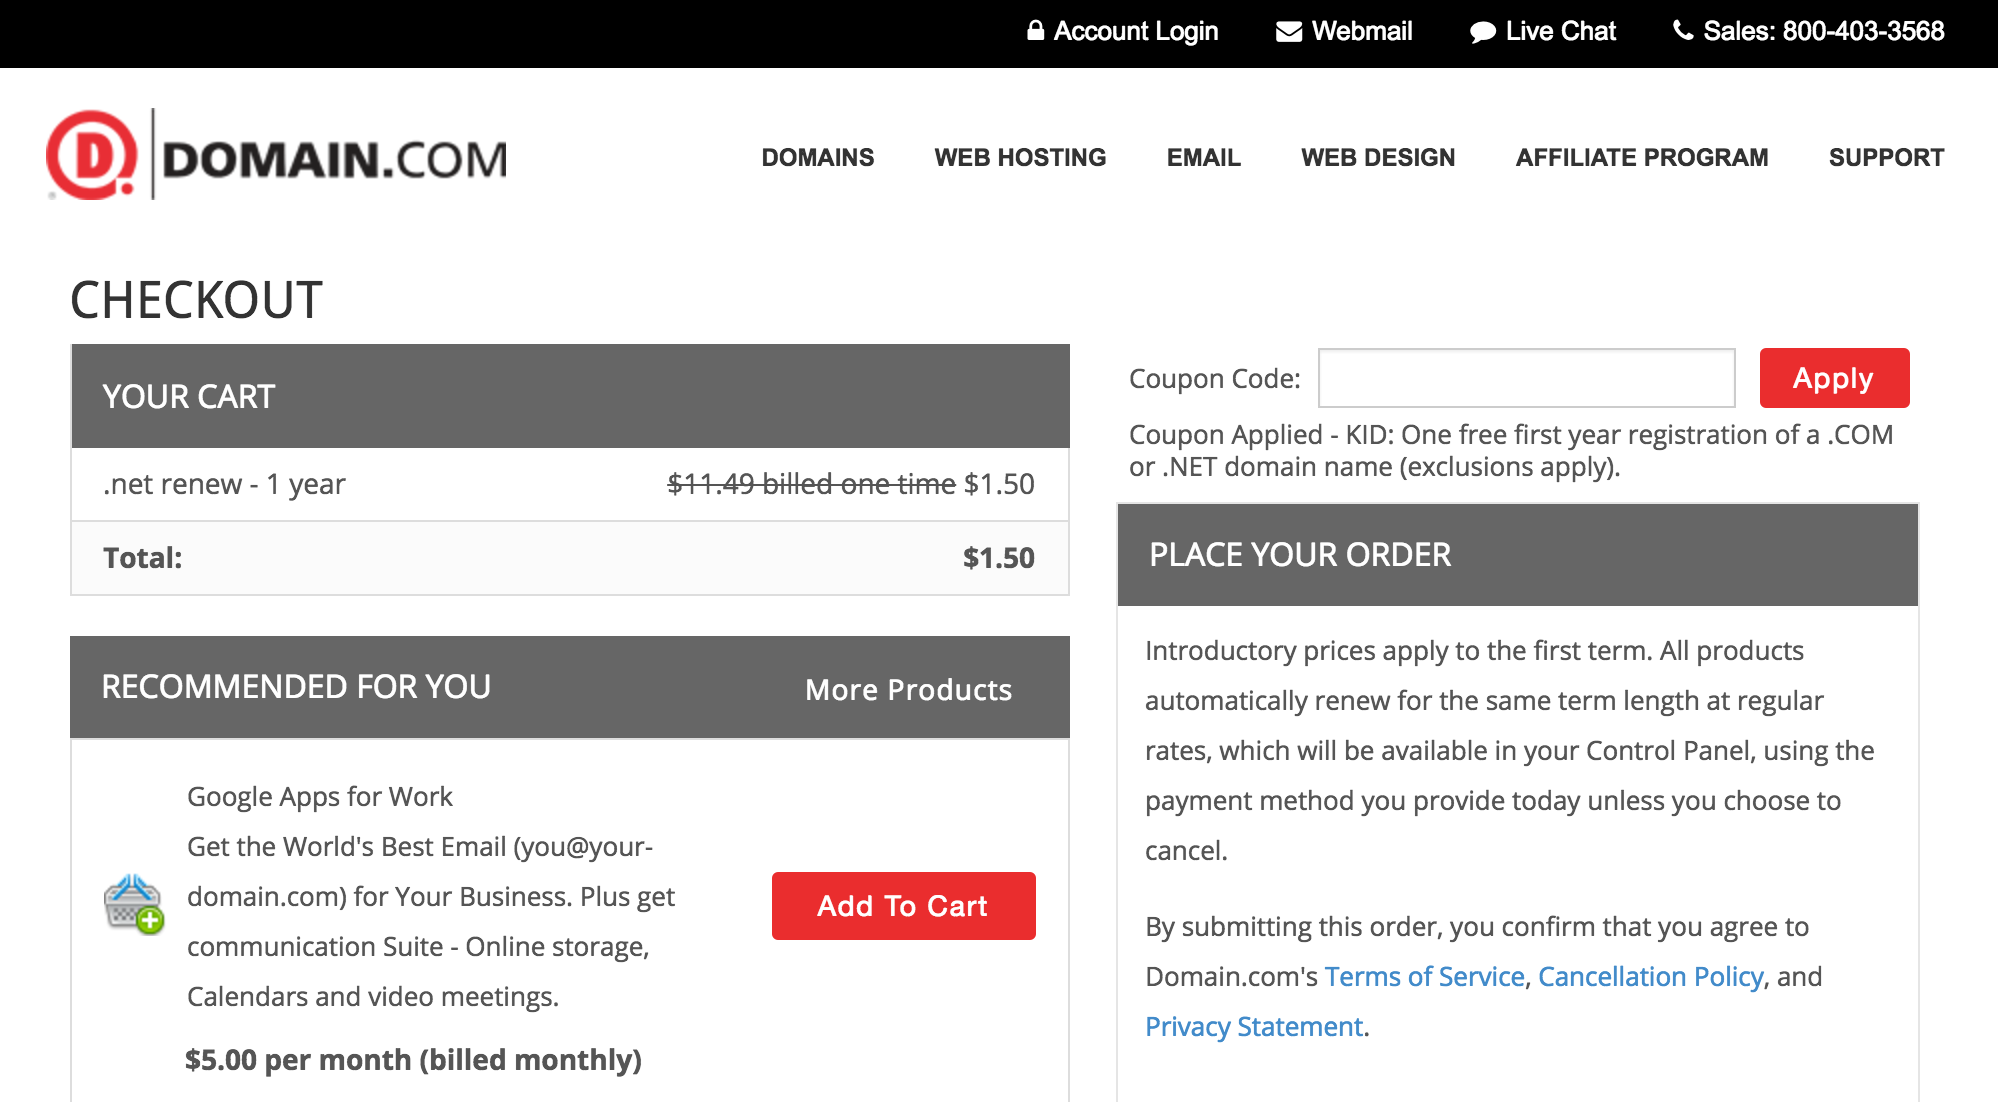
Task: Add Google Apps for Work to cart
Action: pos(903,906)
